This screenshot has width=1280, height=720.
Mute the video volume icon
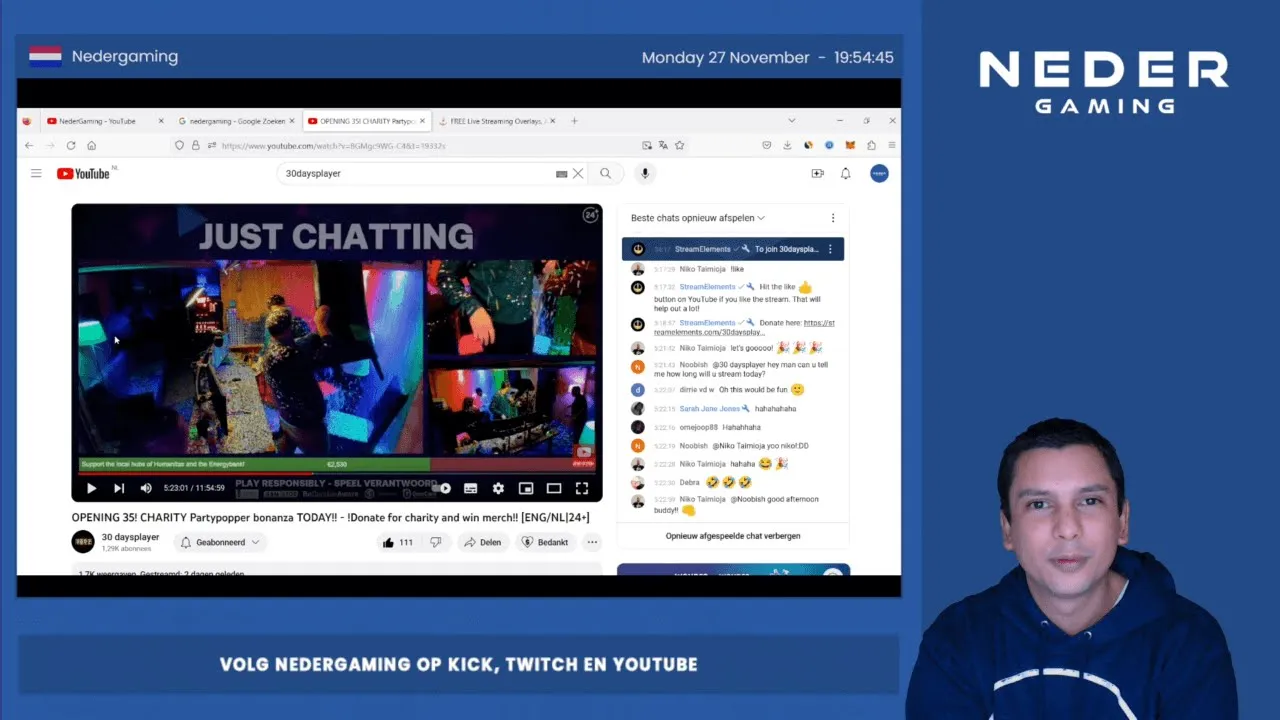tap(146, 488)
